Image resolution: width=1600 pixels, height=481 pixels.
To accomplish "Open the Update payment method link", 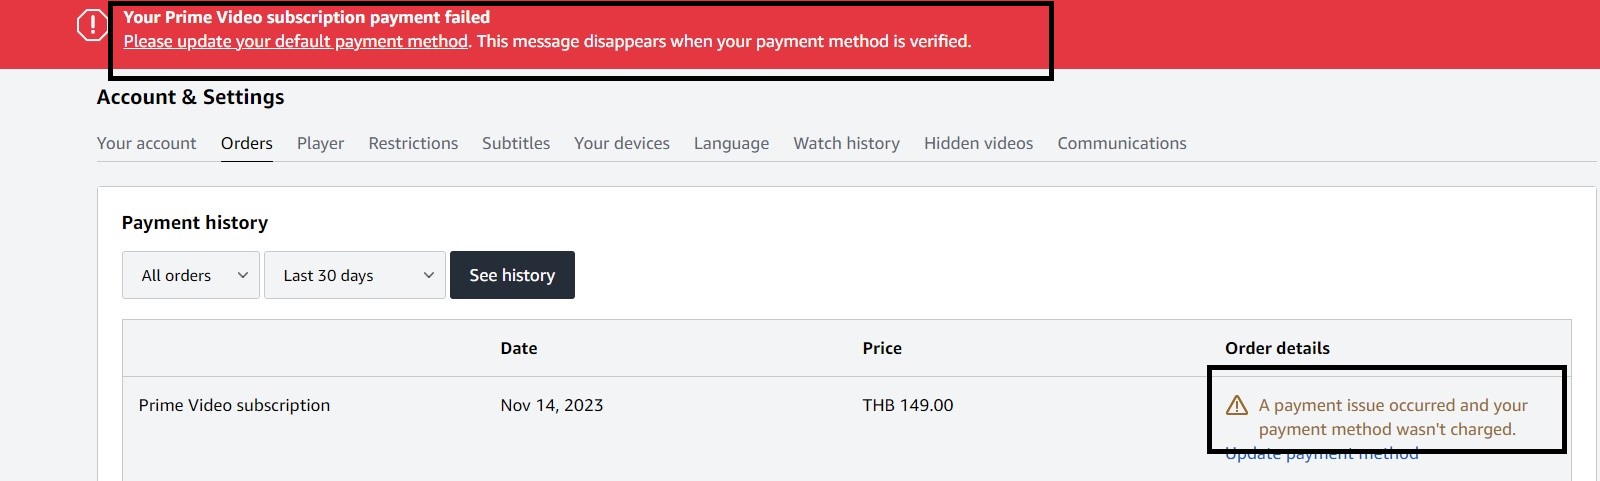I will 1322,454.
